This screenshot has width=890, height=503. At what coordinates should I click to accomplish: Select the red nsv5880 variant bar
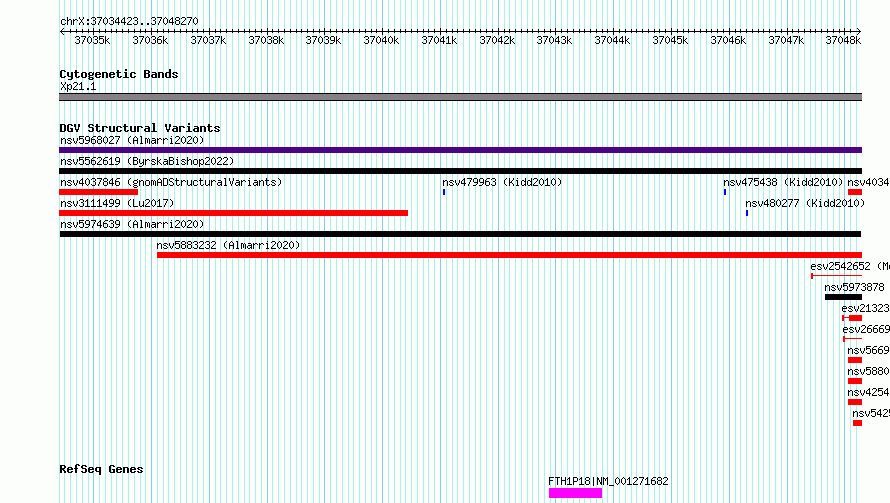point(855,381)
